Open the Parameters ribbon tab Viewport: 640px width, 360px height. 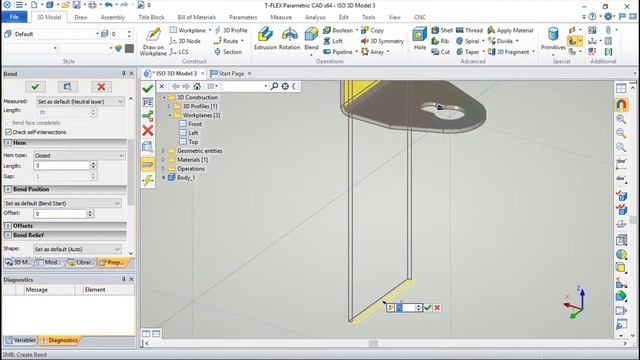243,17
